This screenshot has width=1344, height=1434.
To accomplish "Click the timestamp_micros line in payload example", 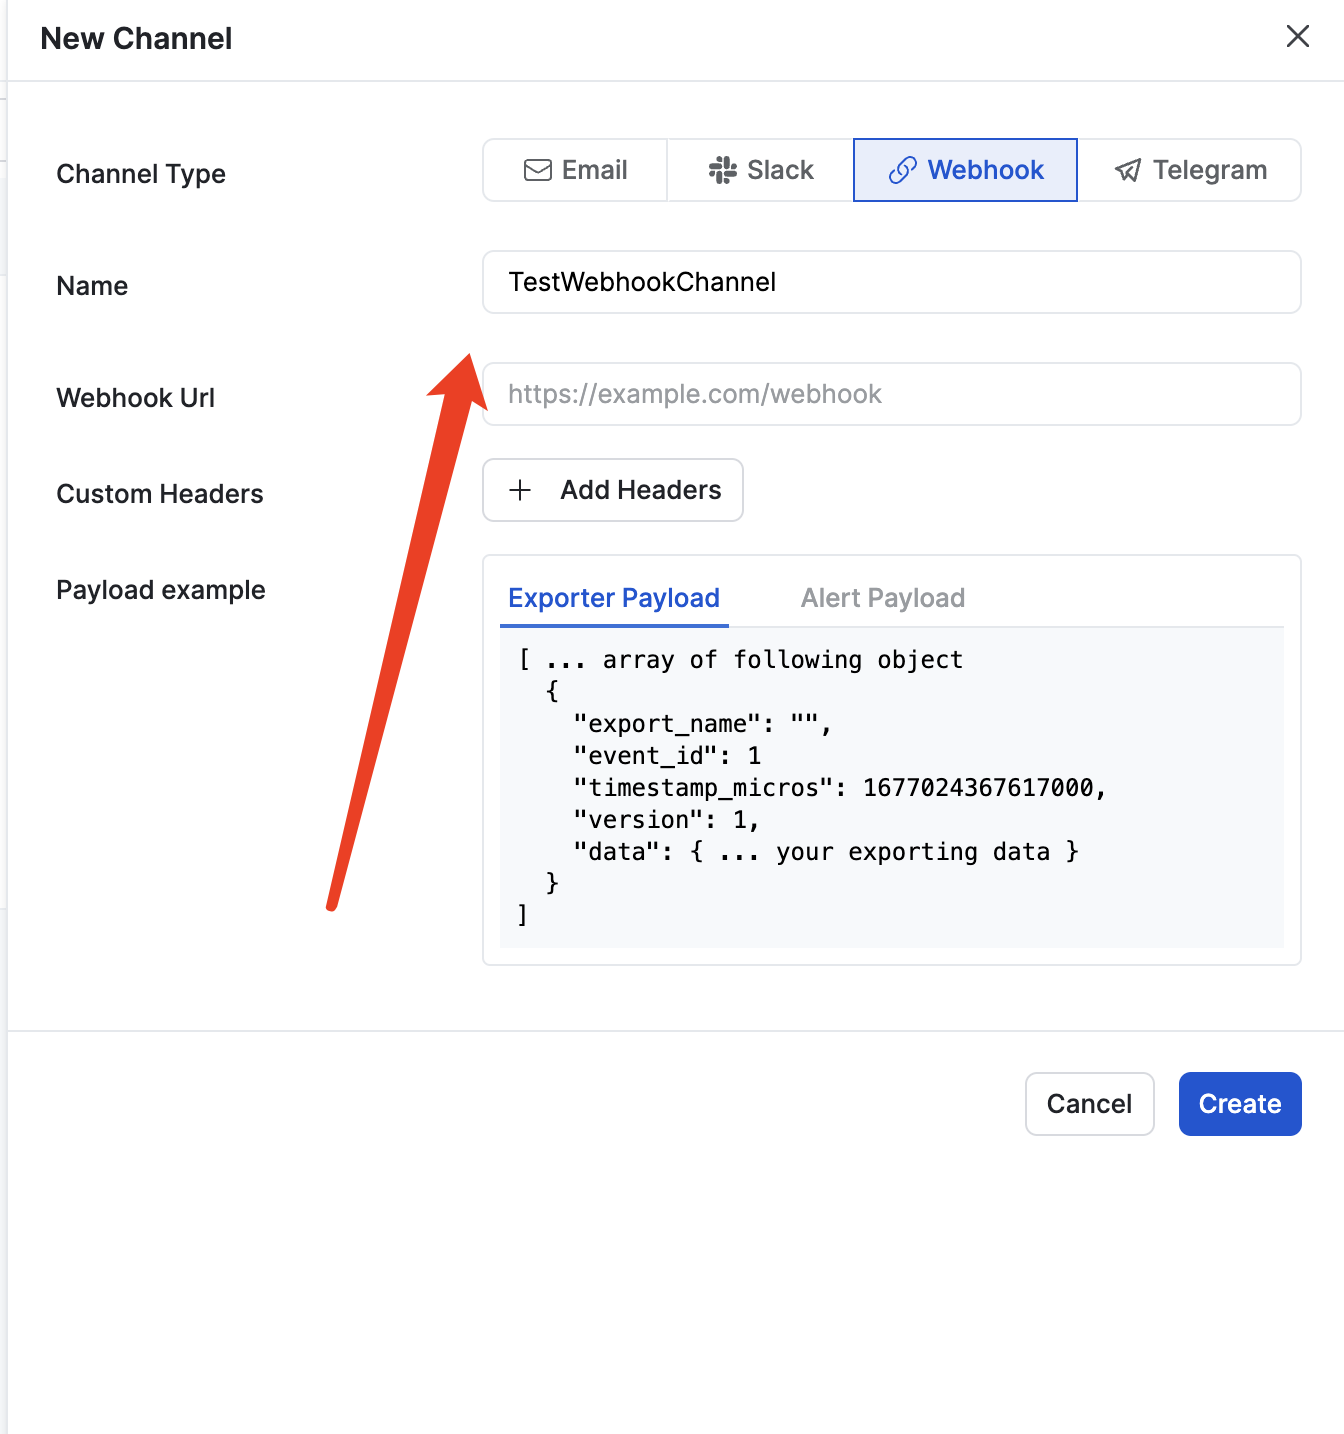I will pos(840,788).
